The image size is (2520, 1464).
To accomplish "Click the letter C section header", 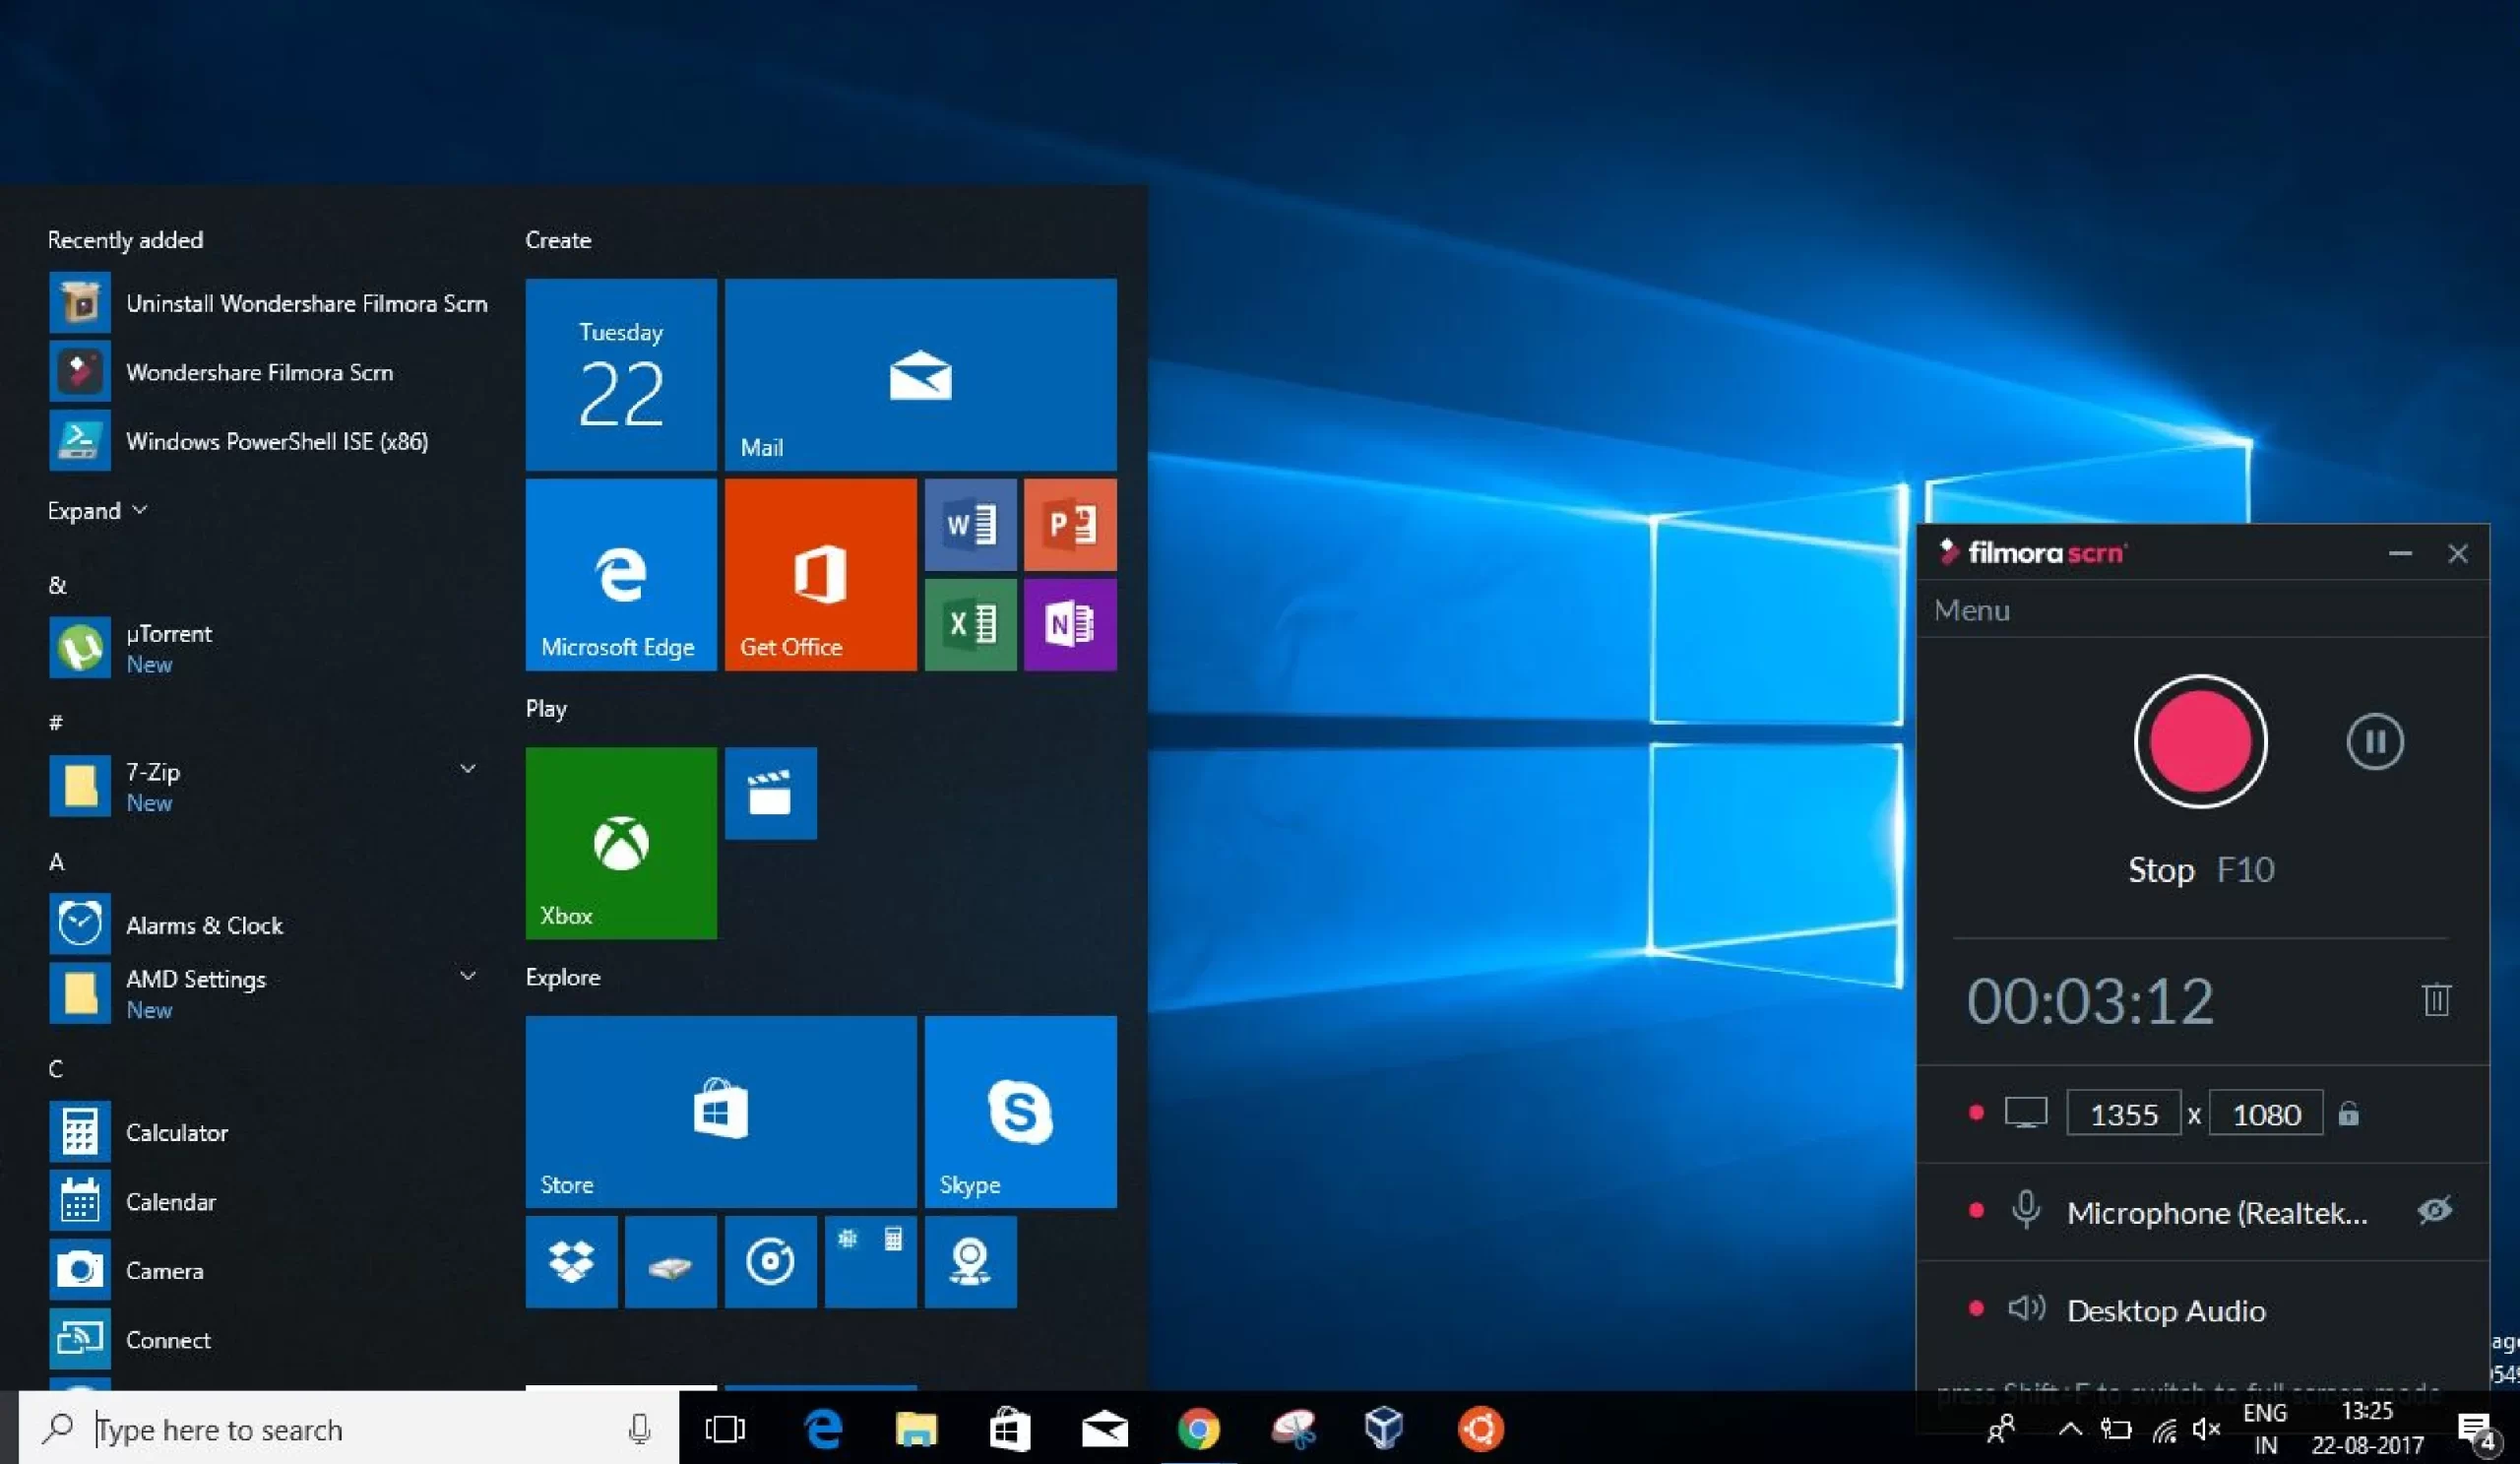I will pos(56,1069).
